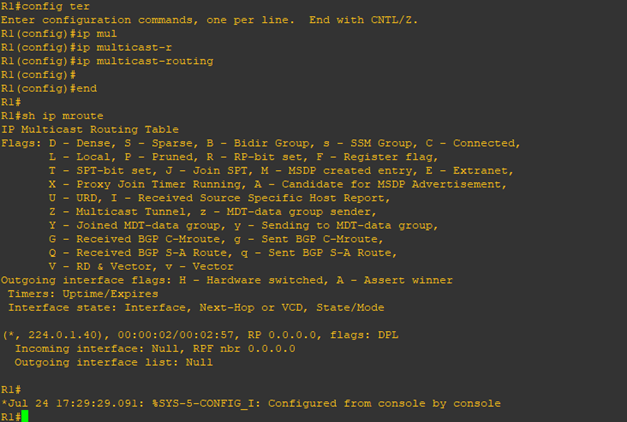Click the 'IP Multicast Routing Table' heading

tap(90, 130)
